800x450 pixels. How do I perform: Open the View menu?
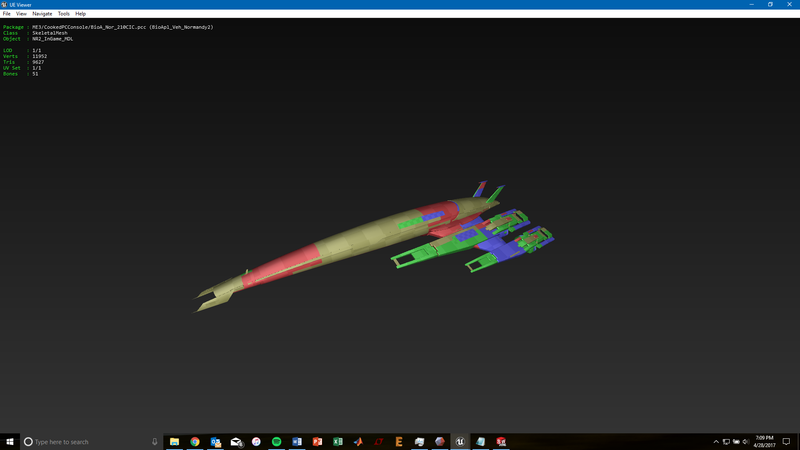(x=21, y=14)
